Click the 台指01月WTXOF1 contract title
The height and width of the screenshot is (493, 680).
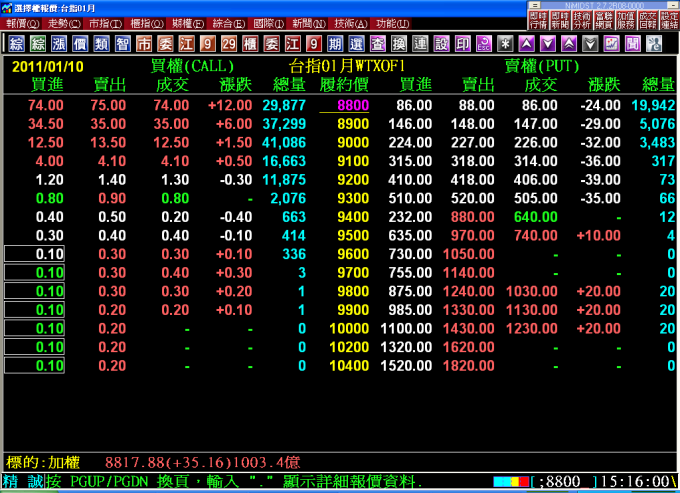click(x=347, y=66)
